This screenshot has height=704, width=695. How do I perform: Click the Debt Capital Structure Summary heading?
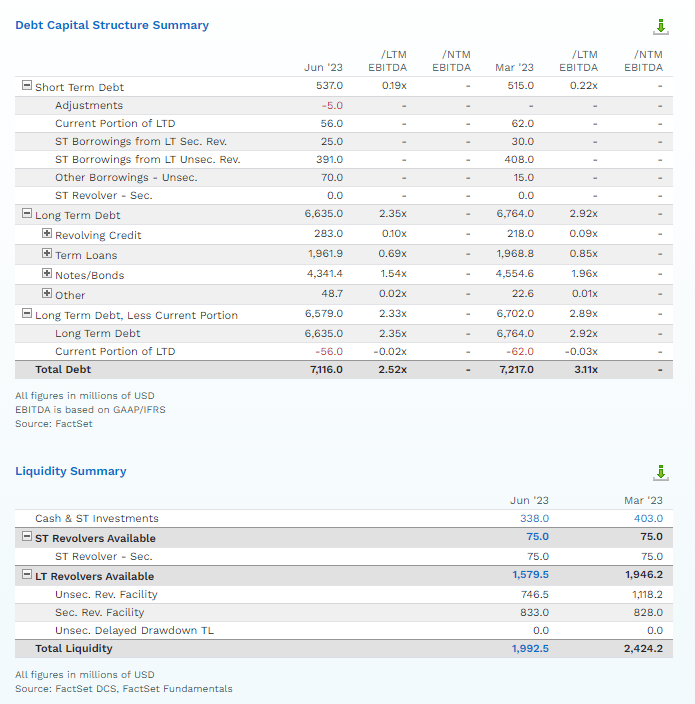[112, 25]
